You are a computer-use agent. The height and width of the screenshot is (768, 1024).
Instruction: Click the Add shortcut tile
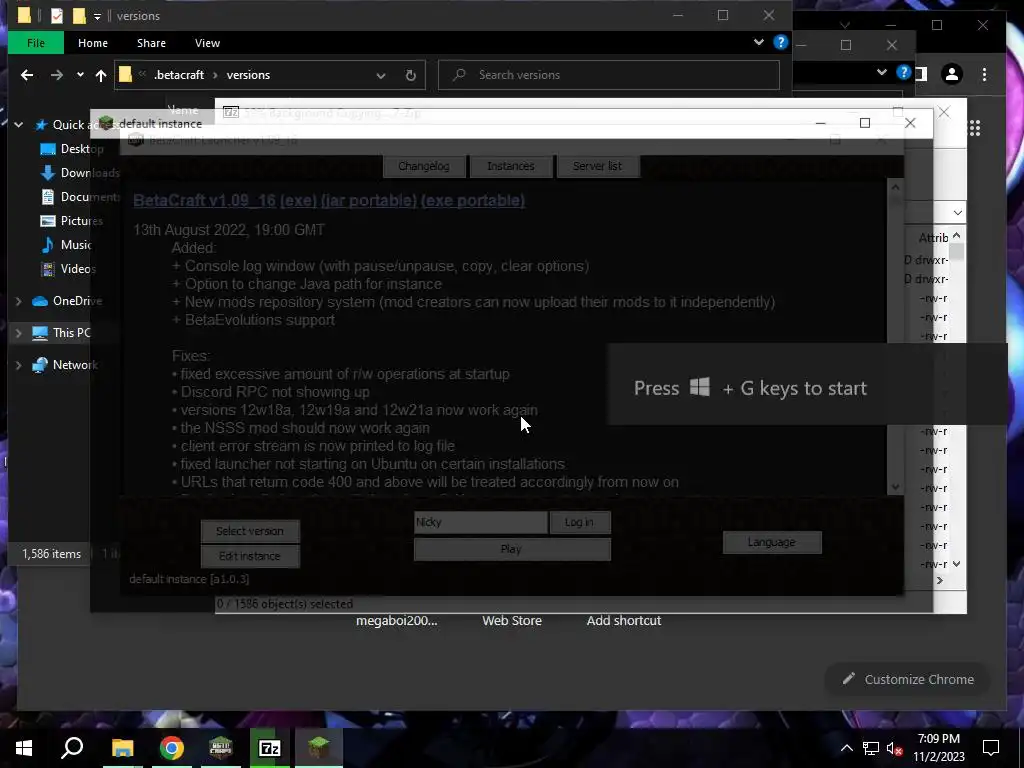pos(624,620)
